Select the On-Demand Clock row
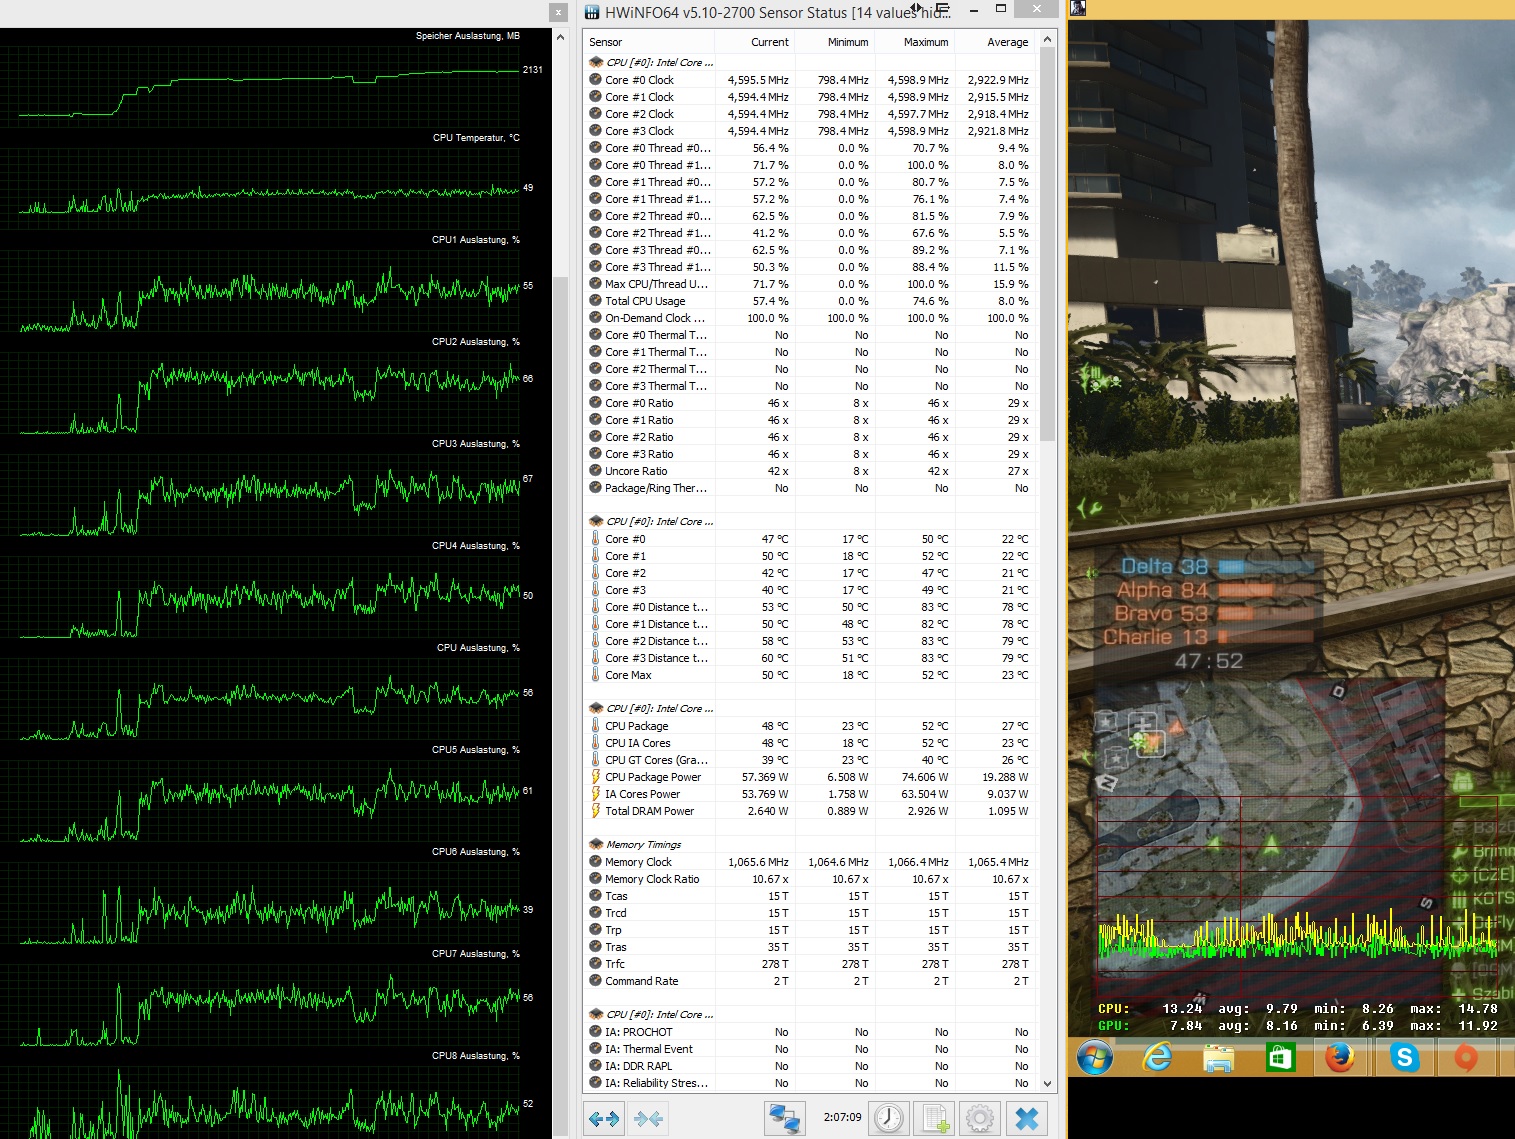Viewport: 1515px width, 1139px height. point(809,318)
